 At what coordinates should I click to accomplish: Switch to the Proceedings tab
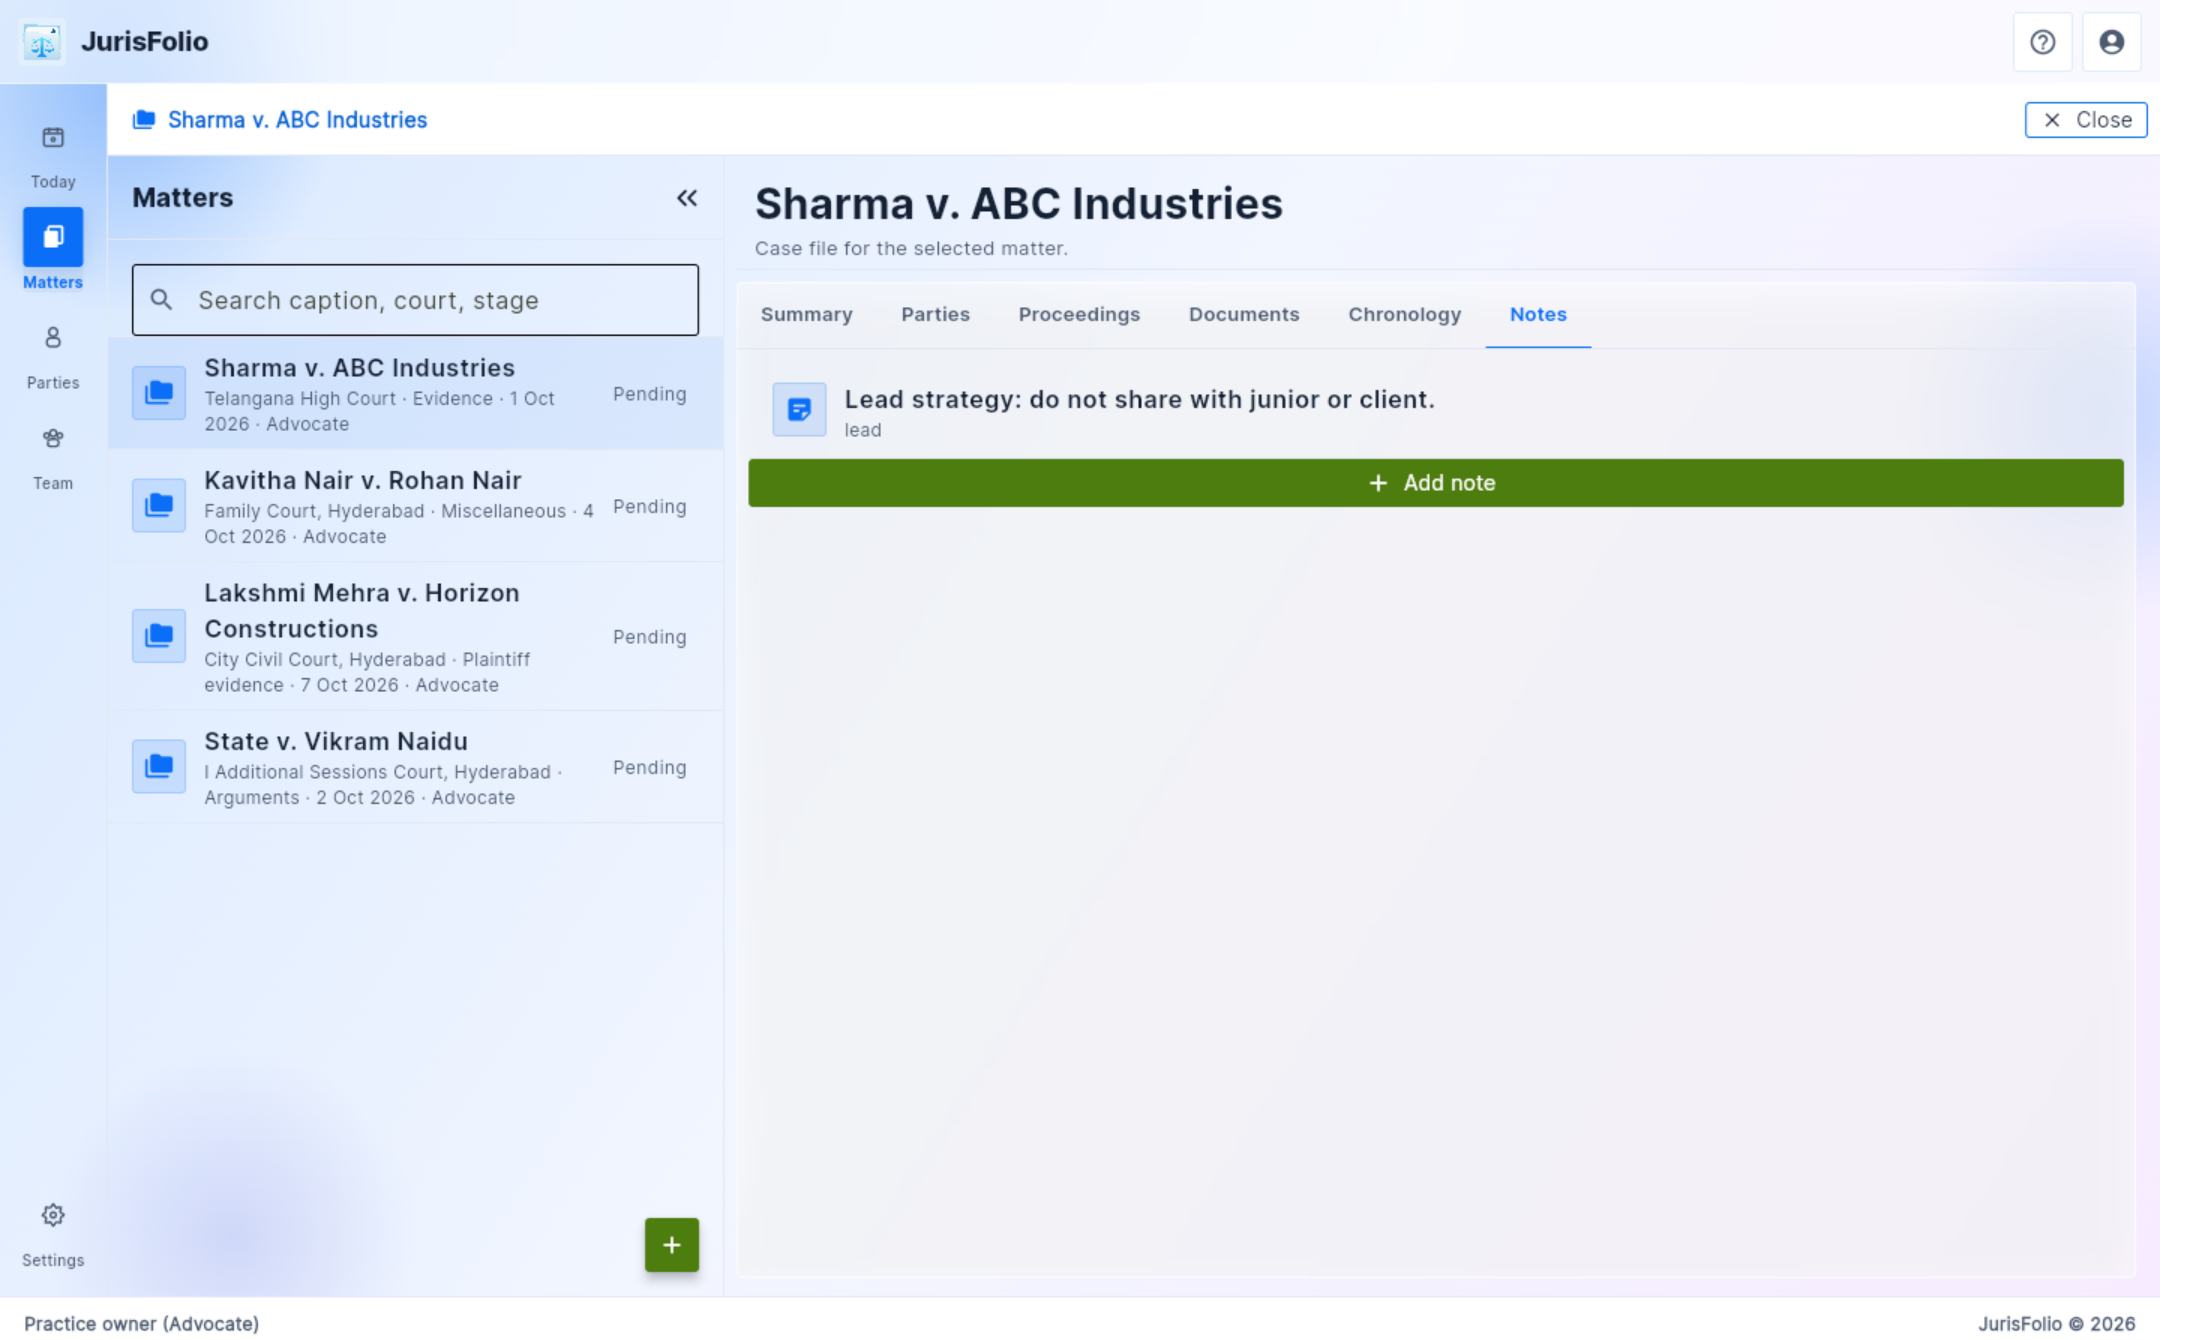[1079, 315]
